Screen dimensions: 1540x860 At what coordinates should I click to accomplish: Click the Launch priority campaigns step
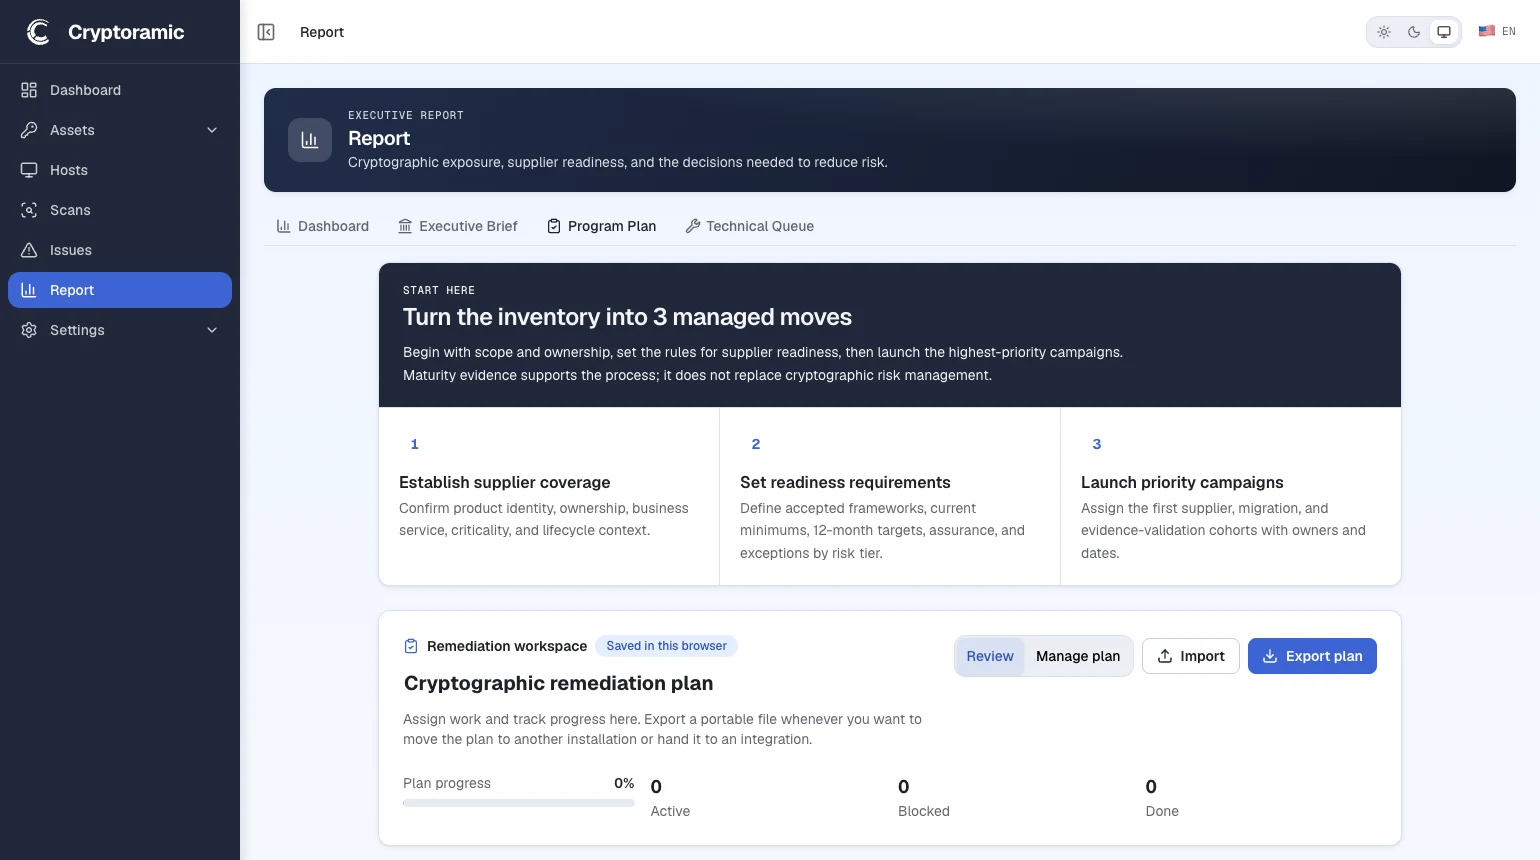(1231, 496)
